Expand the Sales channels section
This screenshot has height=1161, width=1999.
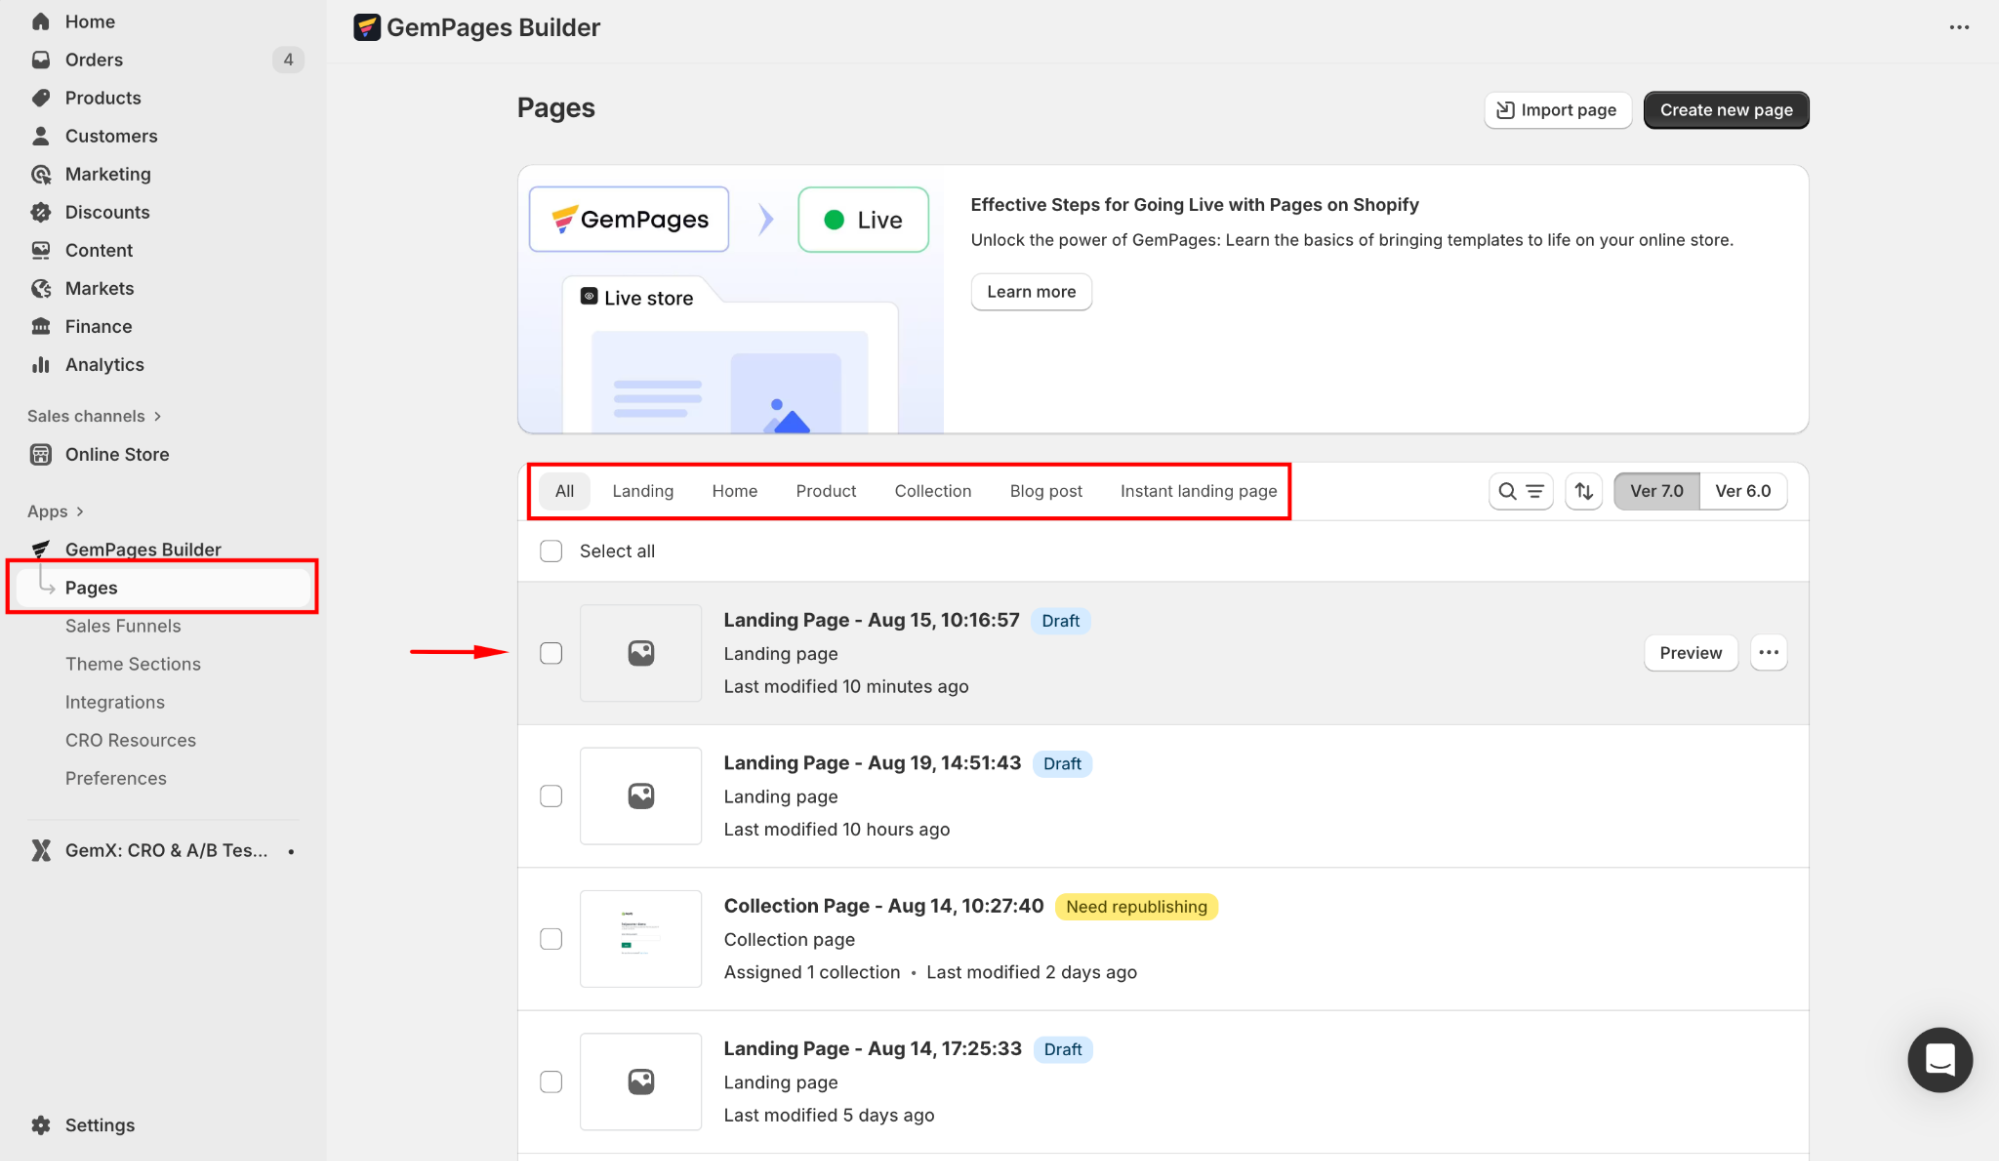tap(157, 416)
